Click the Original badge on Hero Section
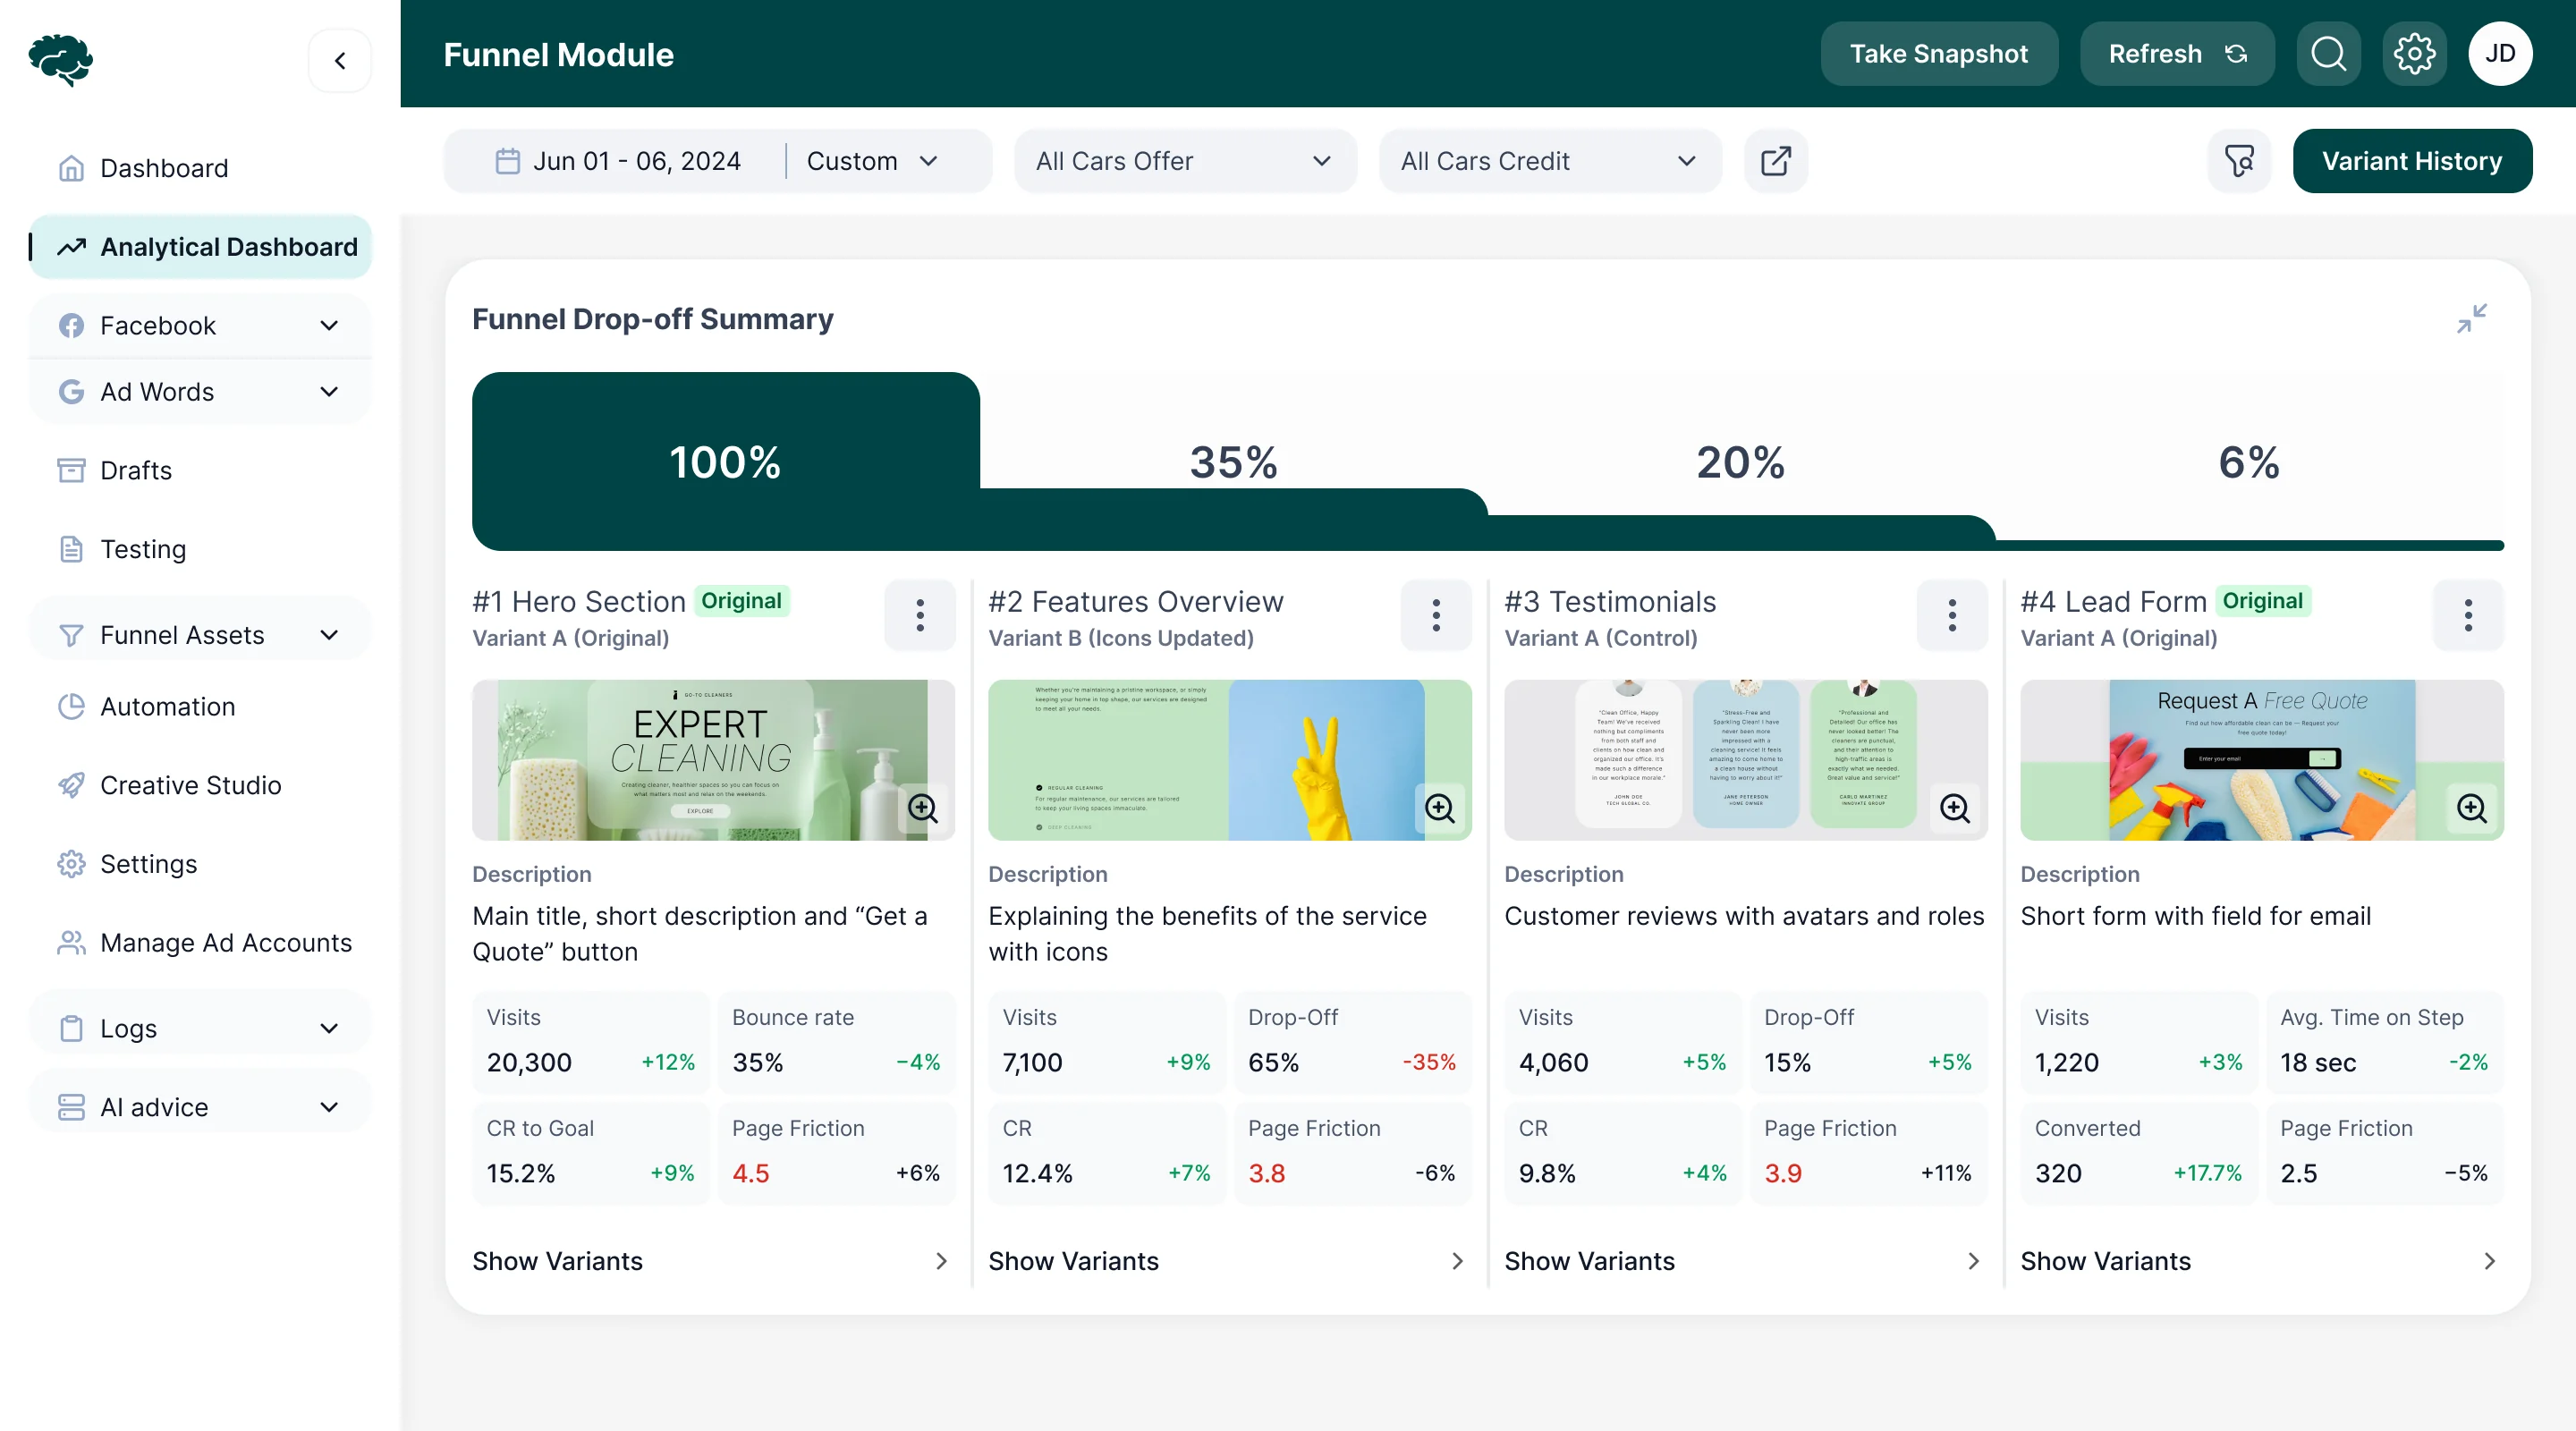The image size is (2576, 1431). tap(741, 601)
